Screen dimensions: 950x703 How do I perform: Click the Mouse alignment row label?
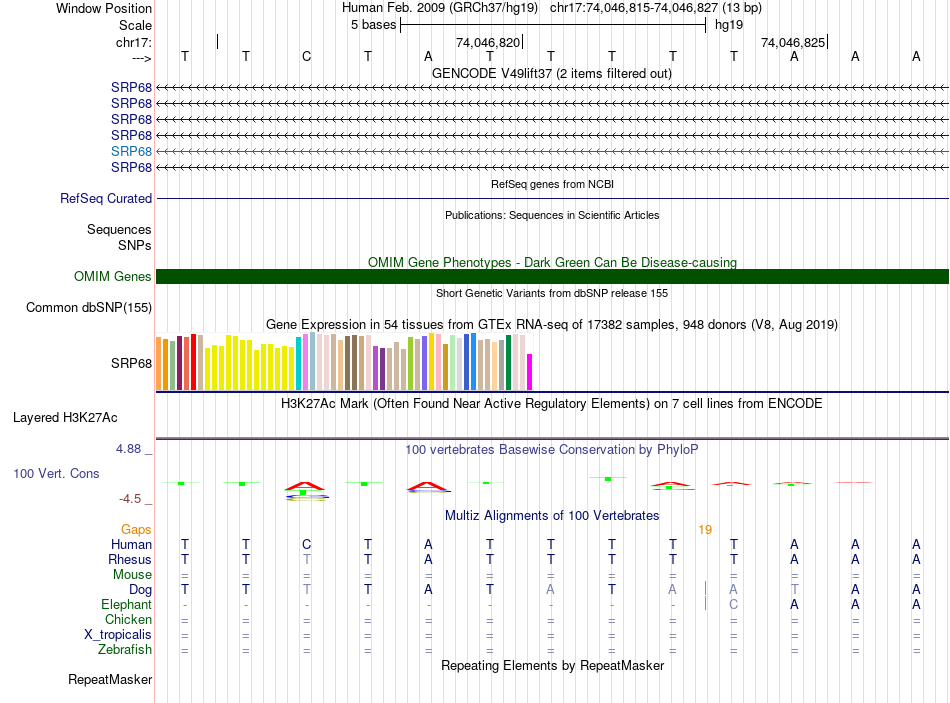132,575
